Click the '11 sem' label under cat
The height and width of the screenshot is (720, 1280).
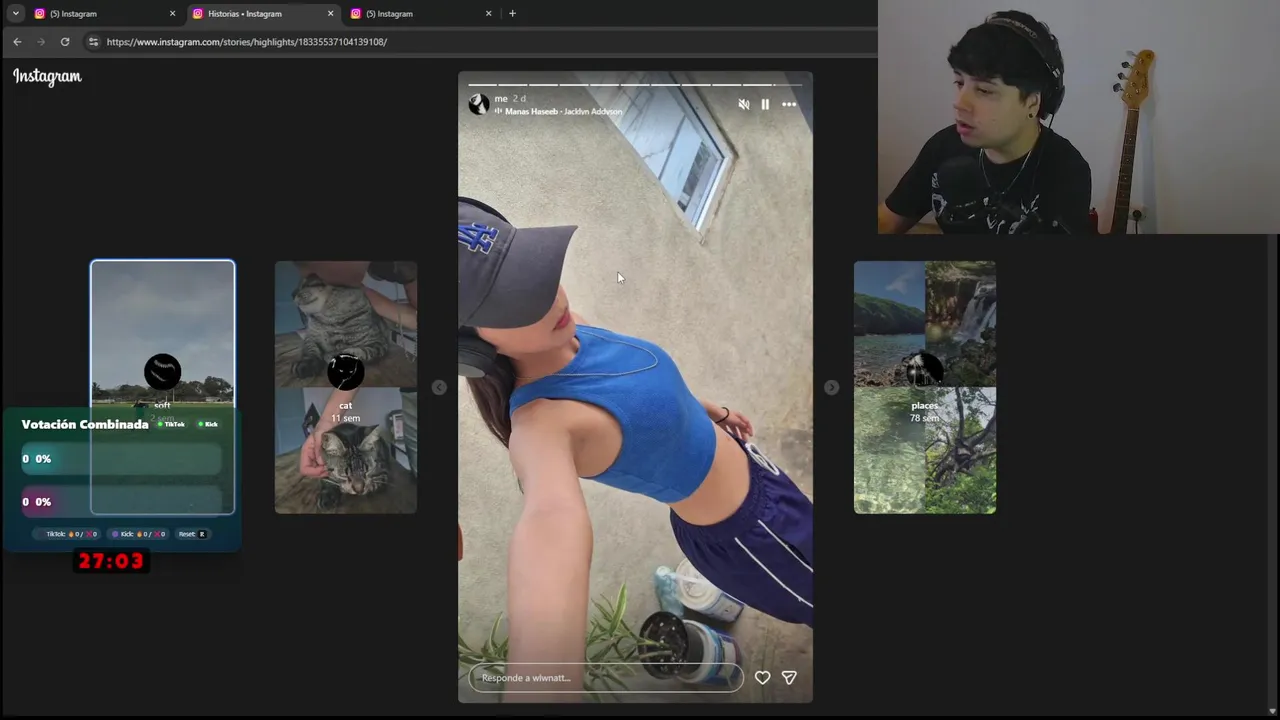(x=346, y=417)
